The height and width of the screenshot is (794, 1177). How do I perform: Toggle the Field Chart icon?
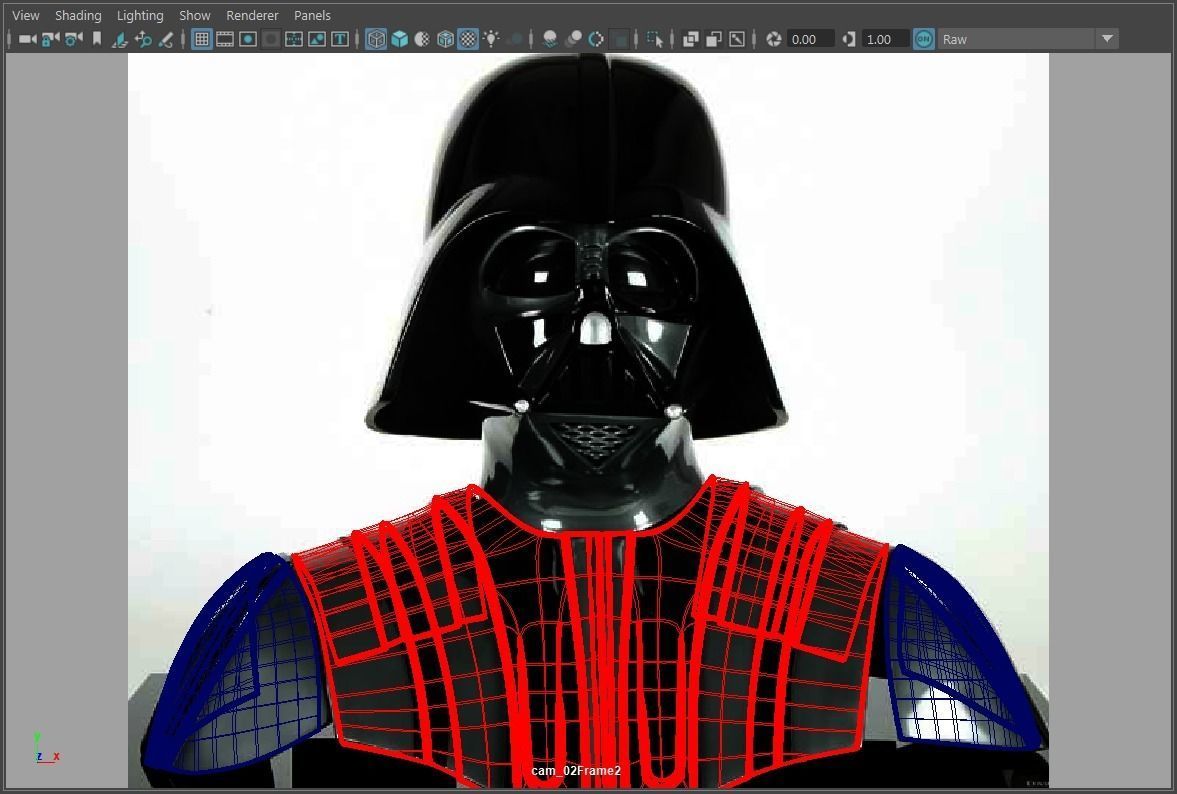click(x=294, y=39)
